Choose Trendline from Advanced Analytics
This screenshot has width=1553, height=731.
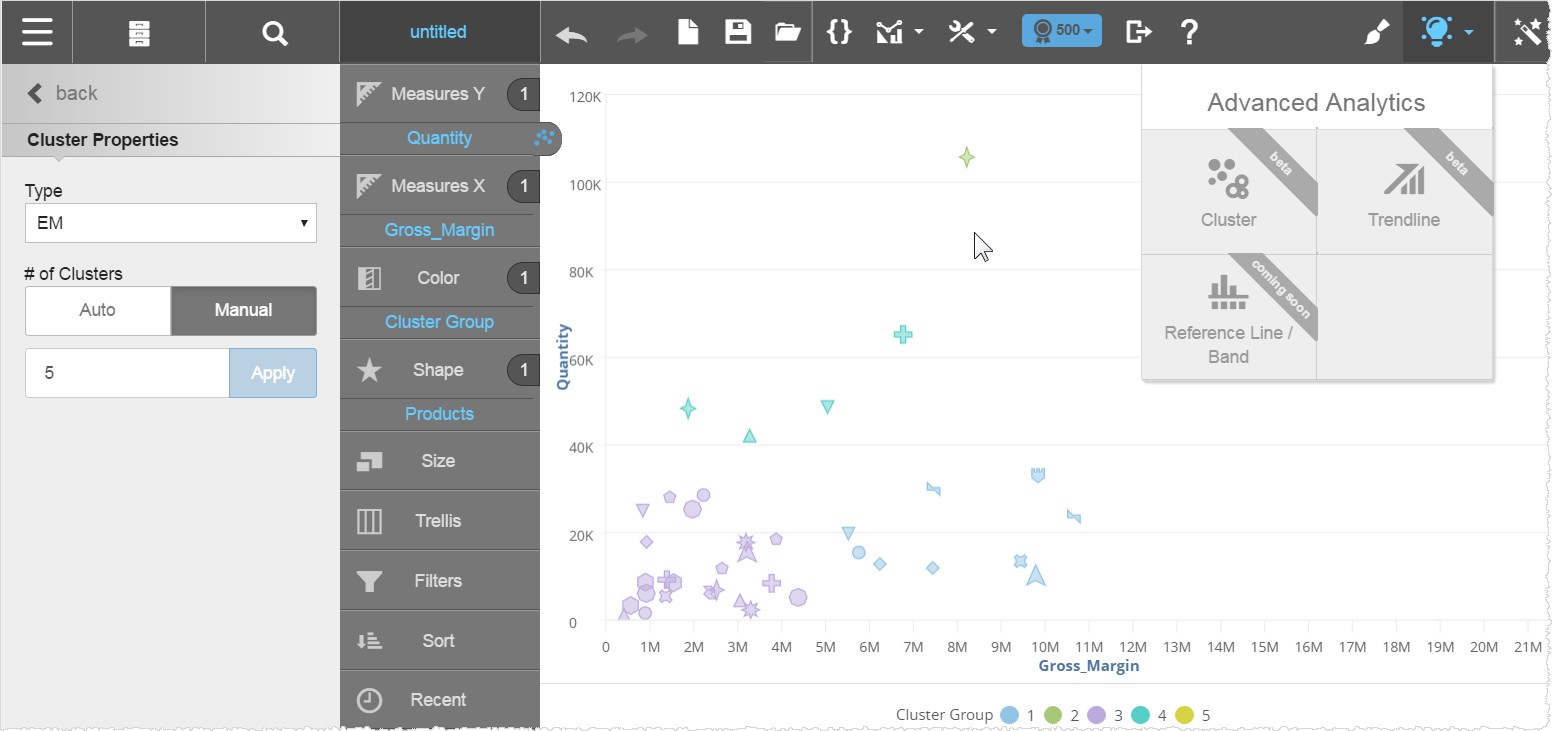tap(1404, 192)
